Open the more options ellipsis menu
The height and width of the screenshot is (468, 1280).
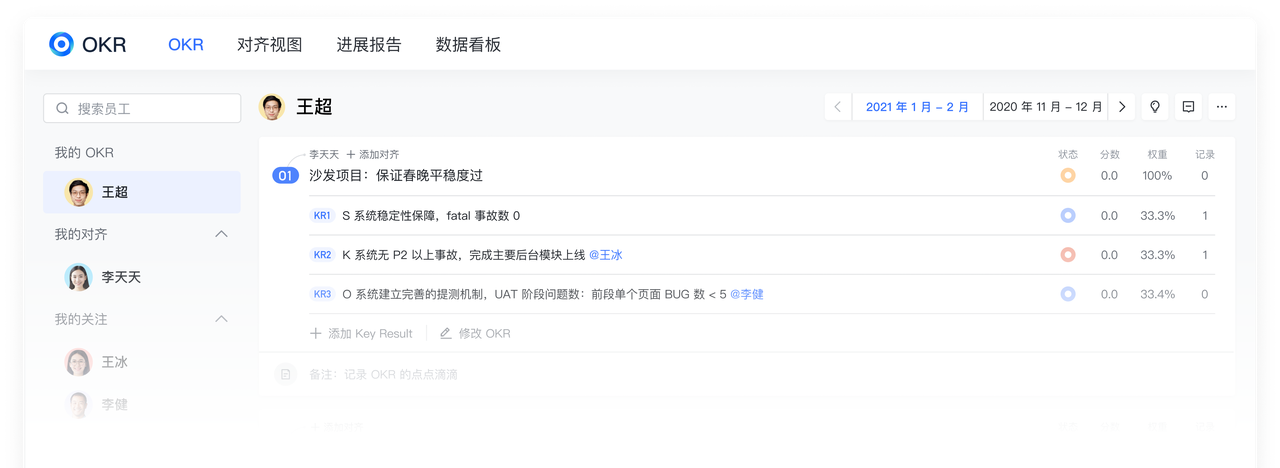pos(1222,107)
